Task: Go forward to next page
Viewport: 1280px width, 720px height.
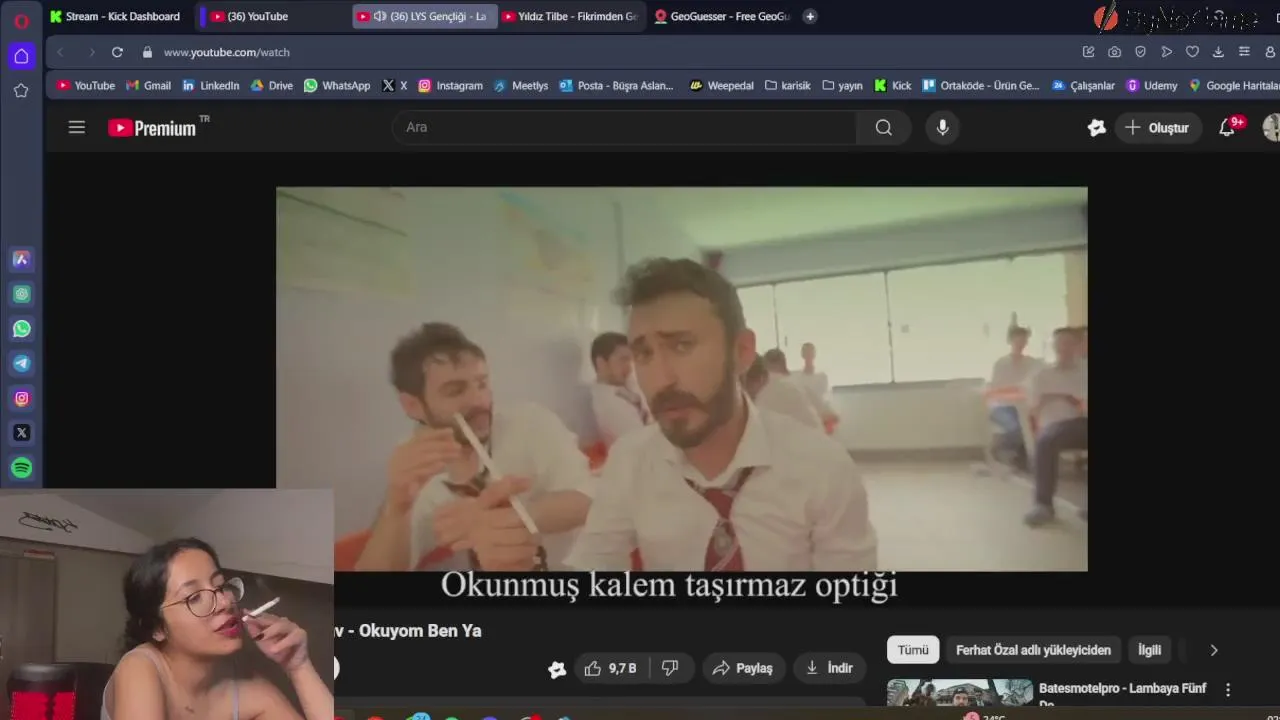Action: pos(91,52)
